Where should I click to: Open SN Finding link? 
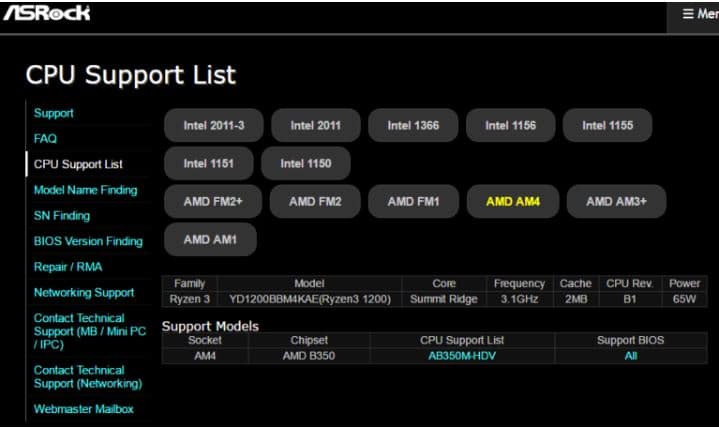[x=62, y=216]
